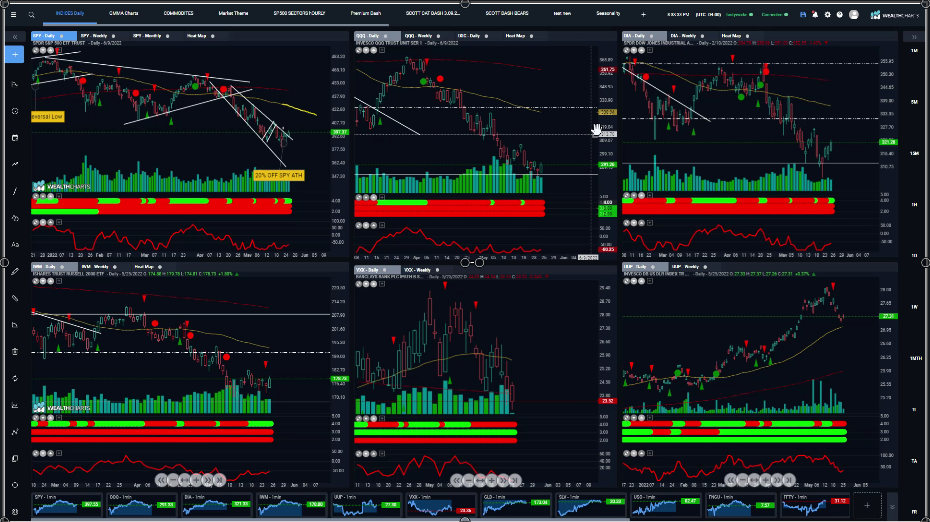The height and width of the screenshot is (522, 930).
Task: Select the 1M timeframe in right sidebar
Action: point(914,51)
